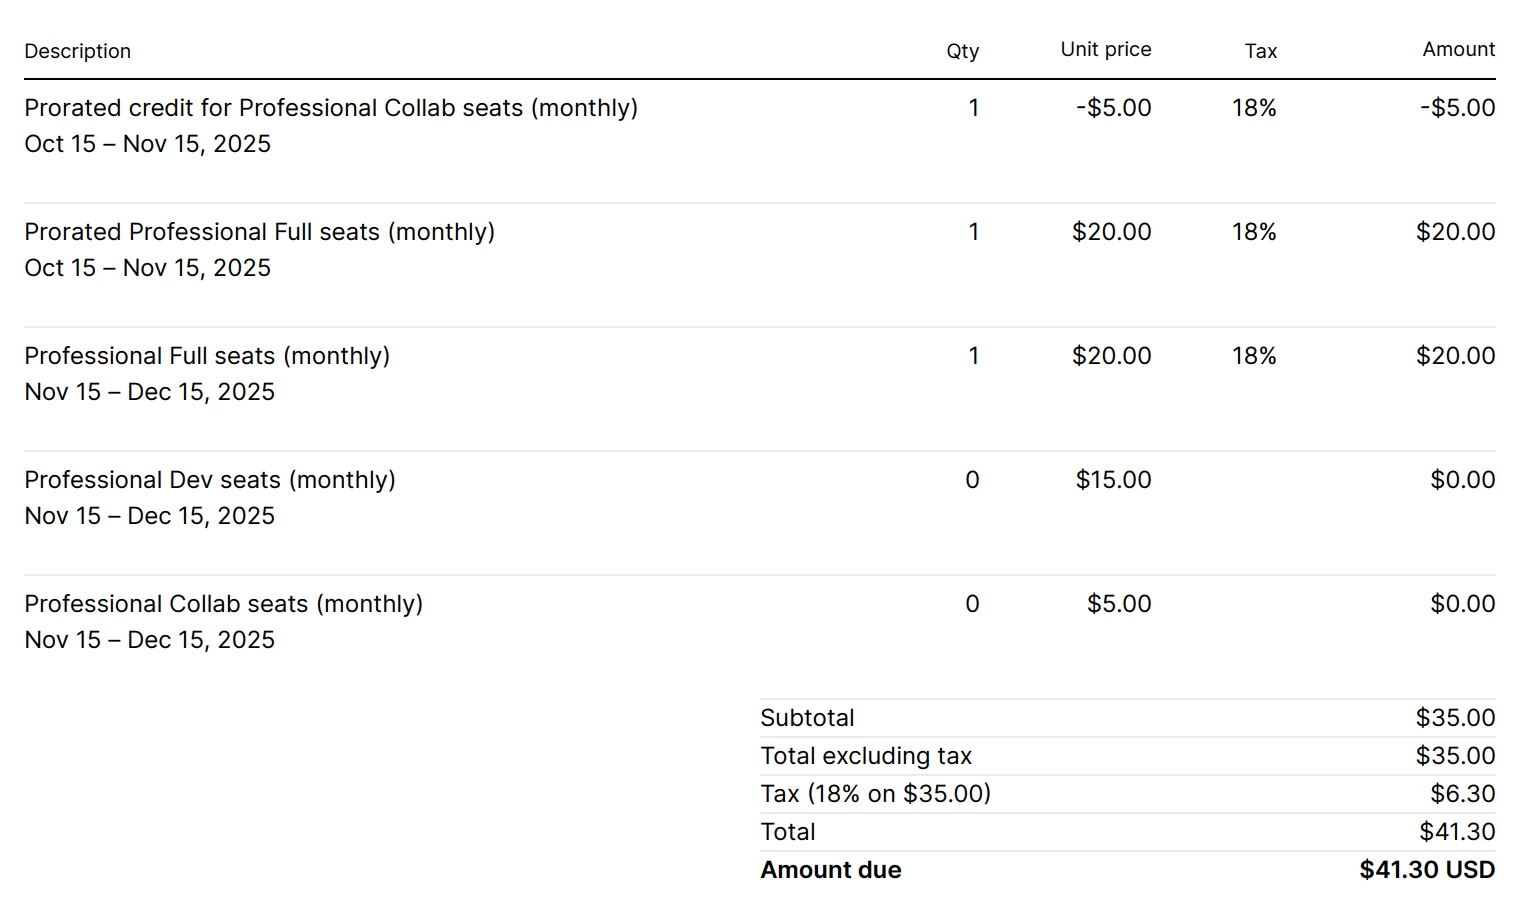
Task: Click the Qty column header
Action: click(962, 51)
